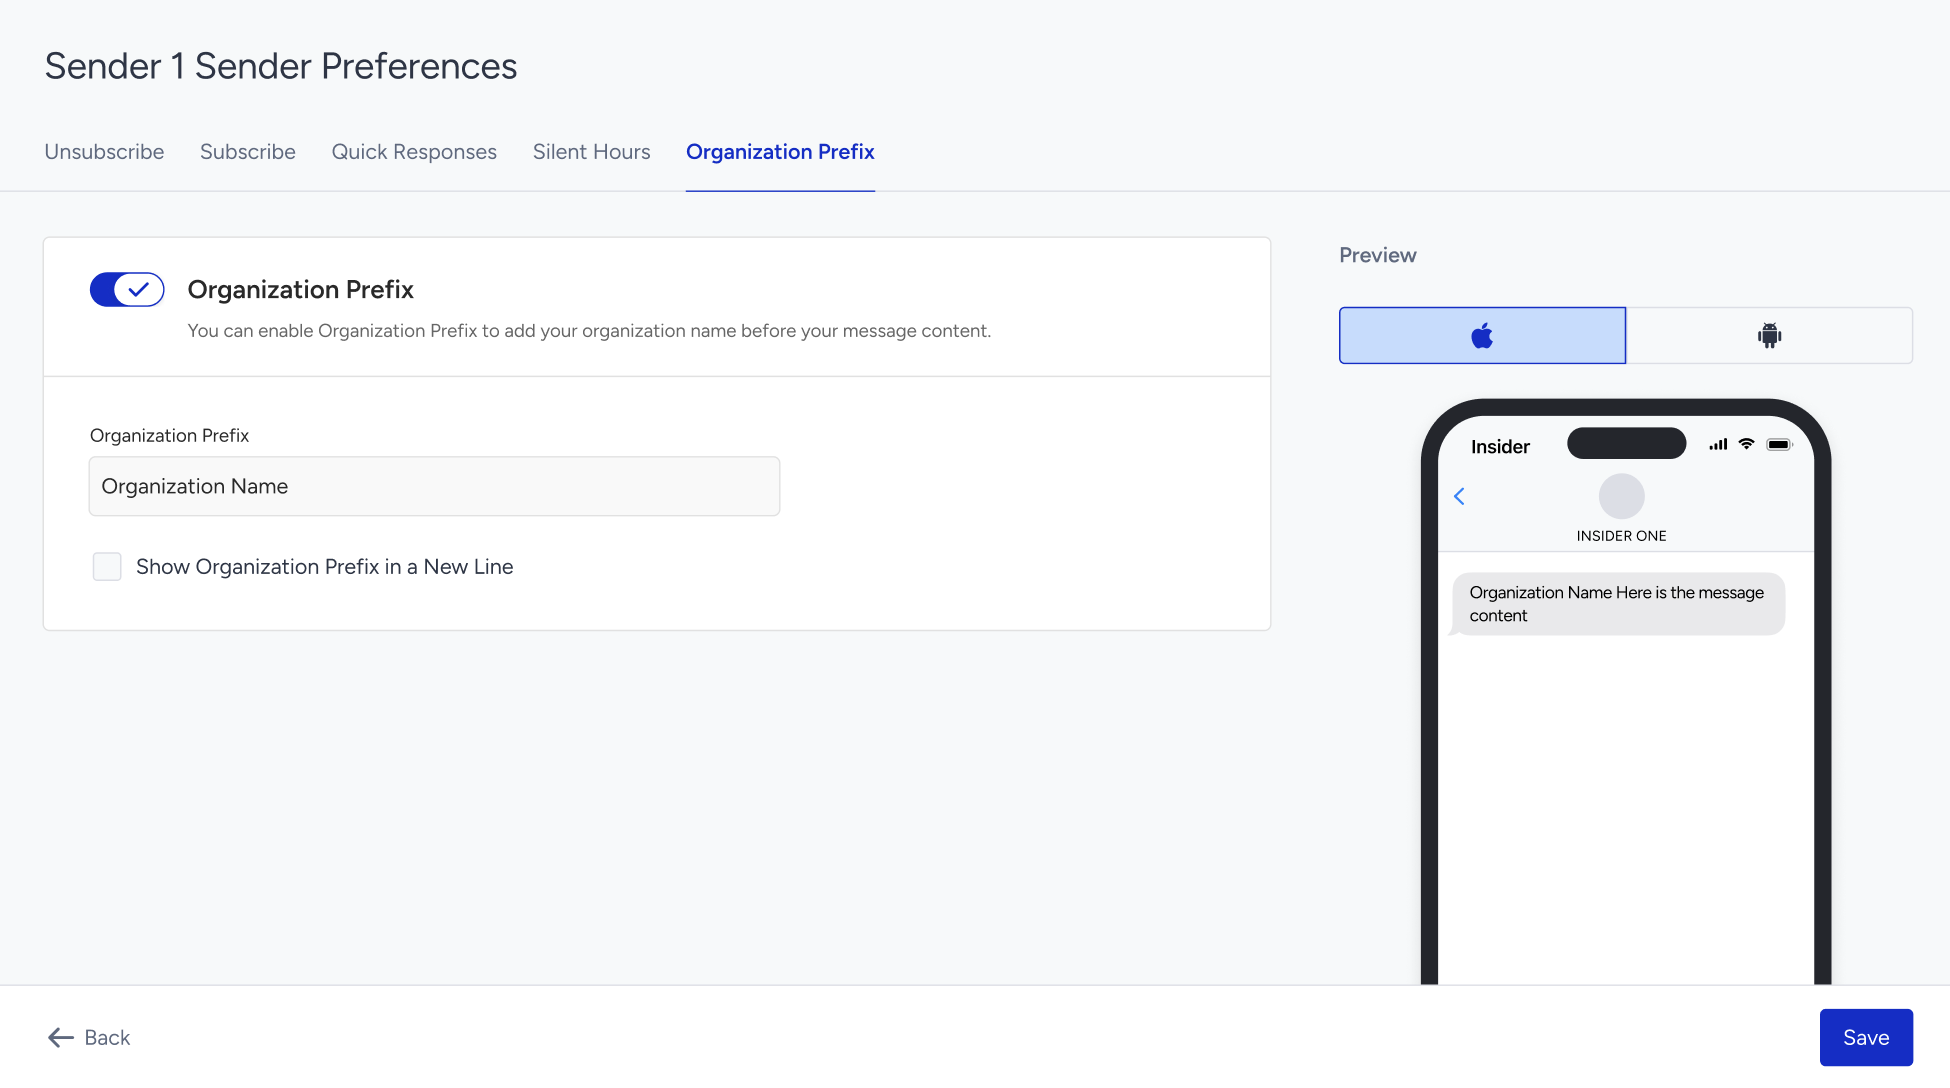Switch preview to the Android icon

tap(1769, 336)
